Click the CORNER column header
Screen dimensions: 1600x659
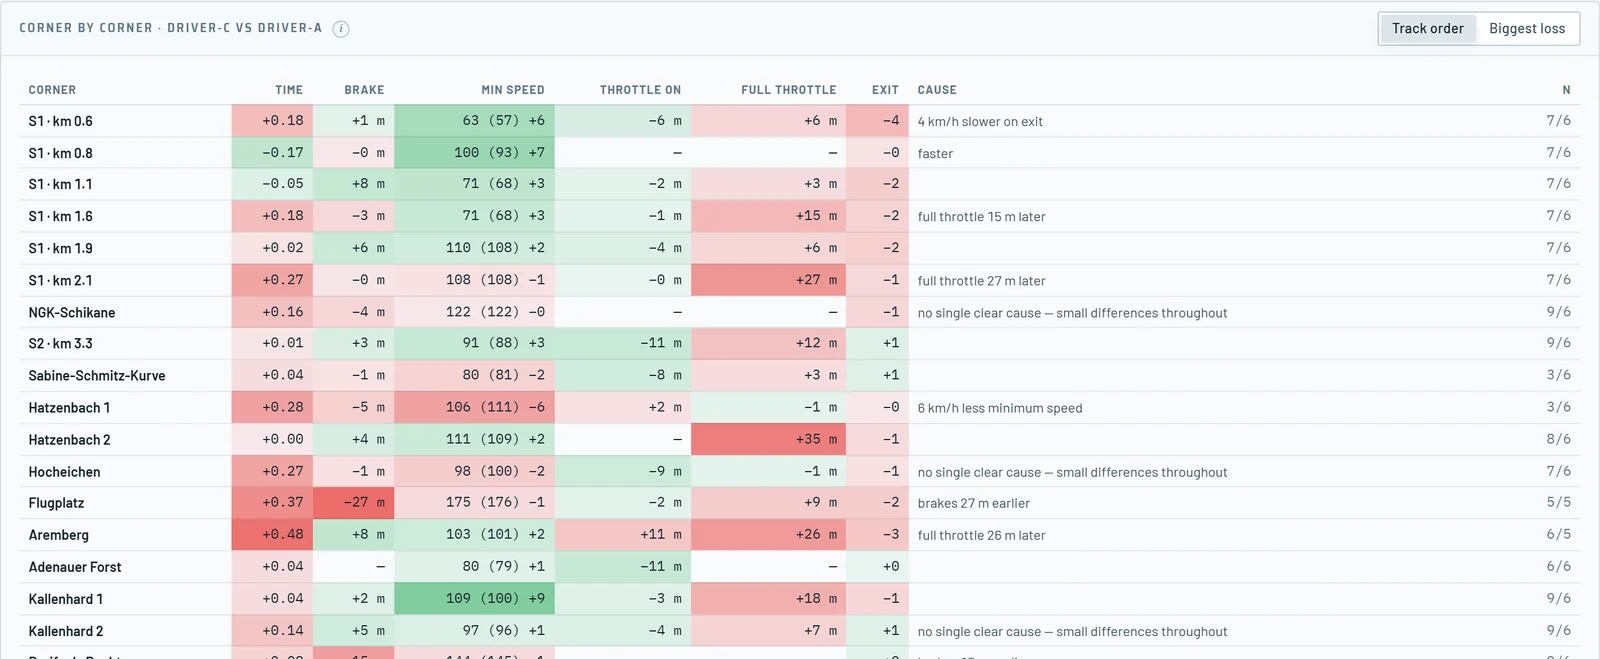[52, 90]
